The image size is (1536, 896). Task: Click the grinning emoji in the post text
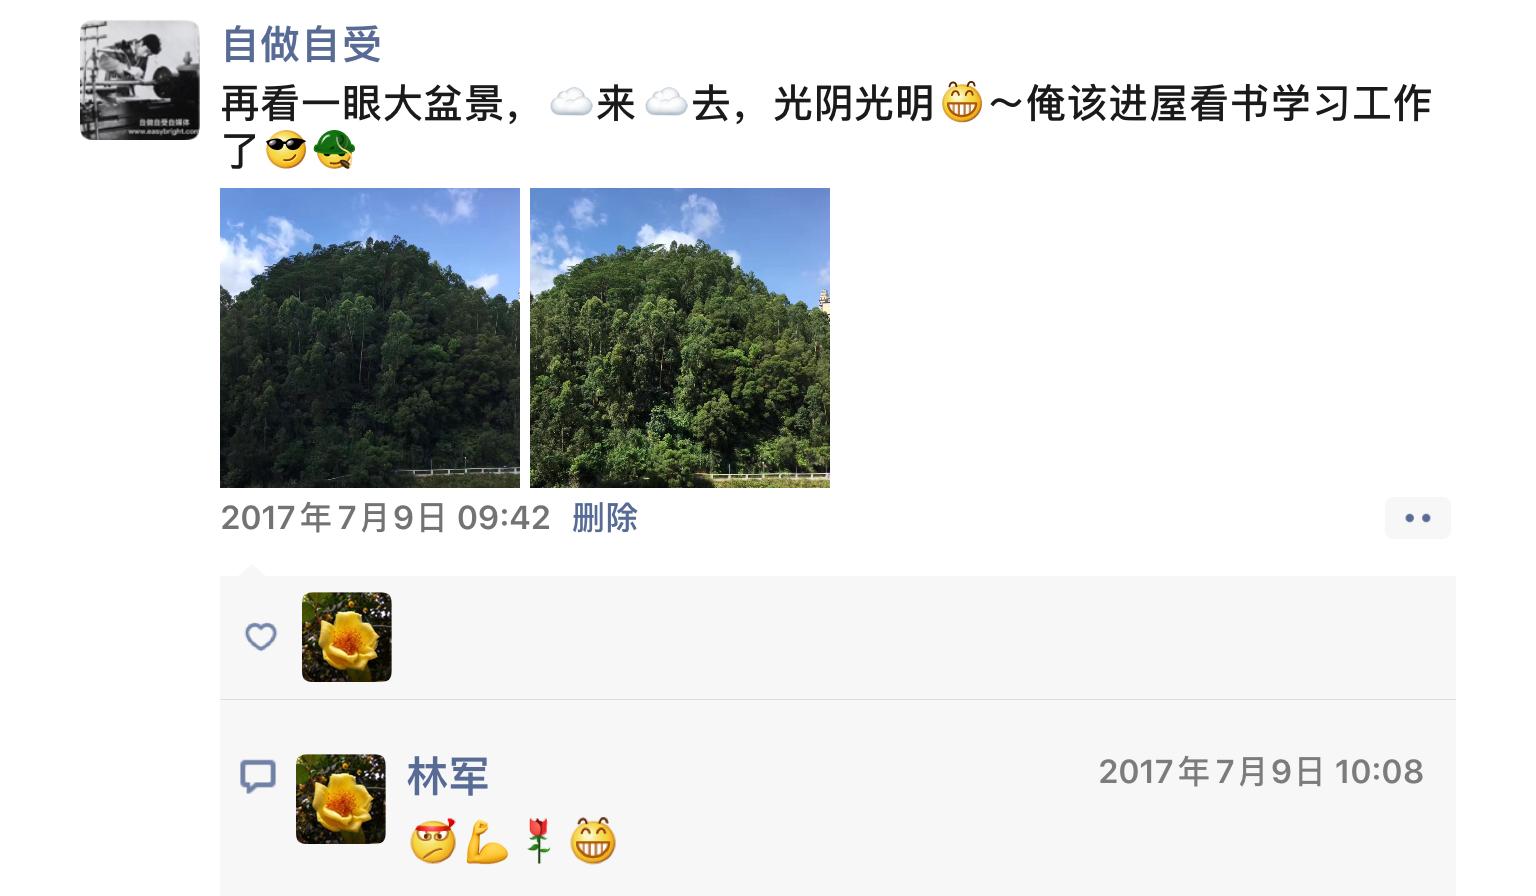click(962, 103)
